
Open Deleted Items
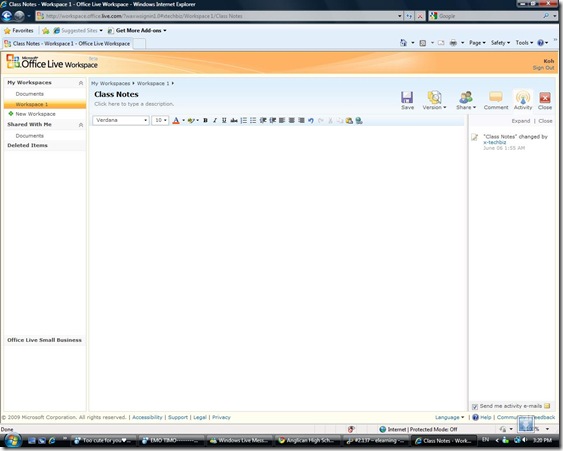coord(27,145)
